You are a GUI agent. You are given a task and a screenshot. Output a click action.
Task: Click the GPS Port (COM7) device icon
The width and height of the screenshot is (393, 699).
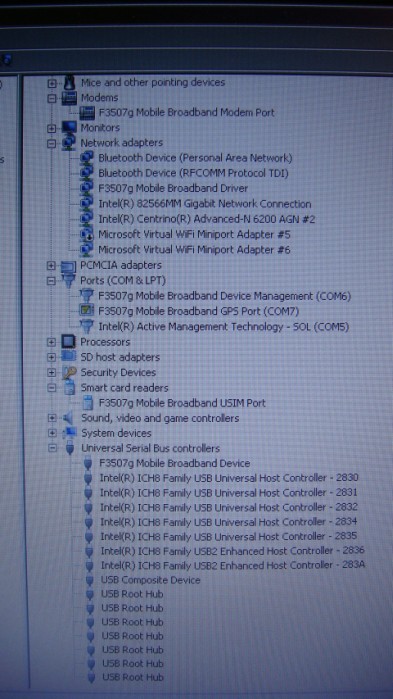pyautogui.click(x=86, y=311)
